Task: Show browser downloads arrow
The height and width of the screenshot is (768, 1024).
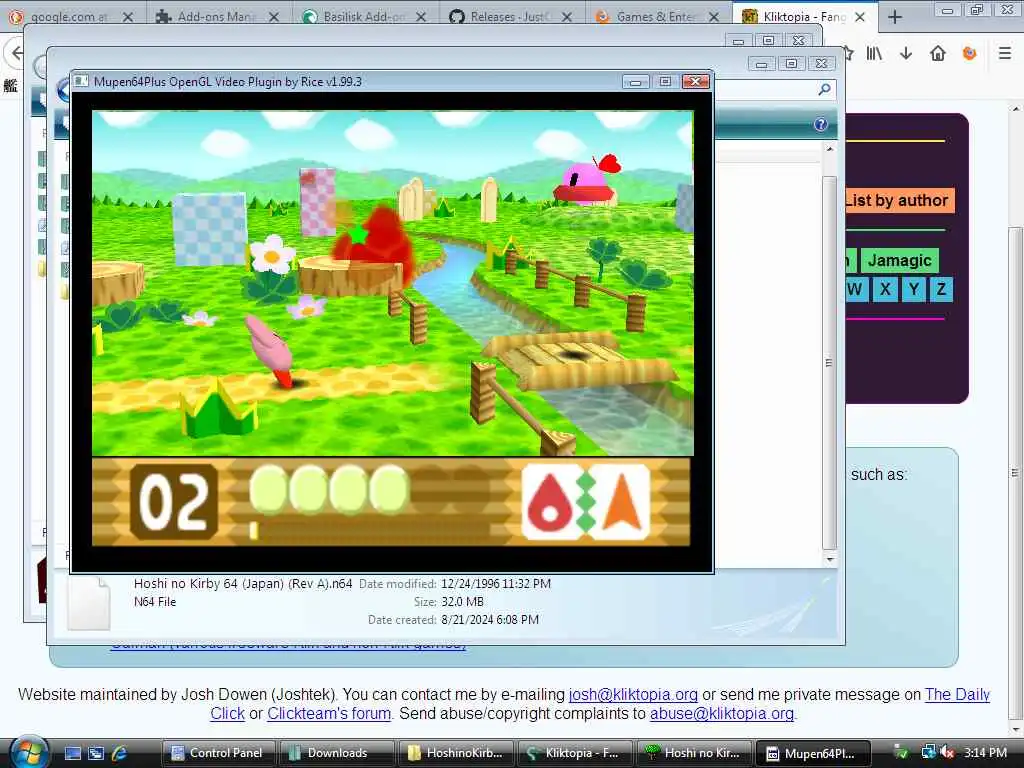Action: tap(906, 54)
